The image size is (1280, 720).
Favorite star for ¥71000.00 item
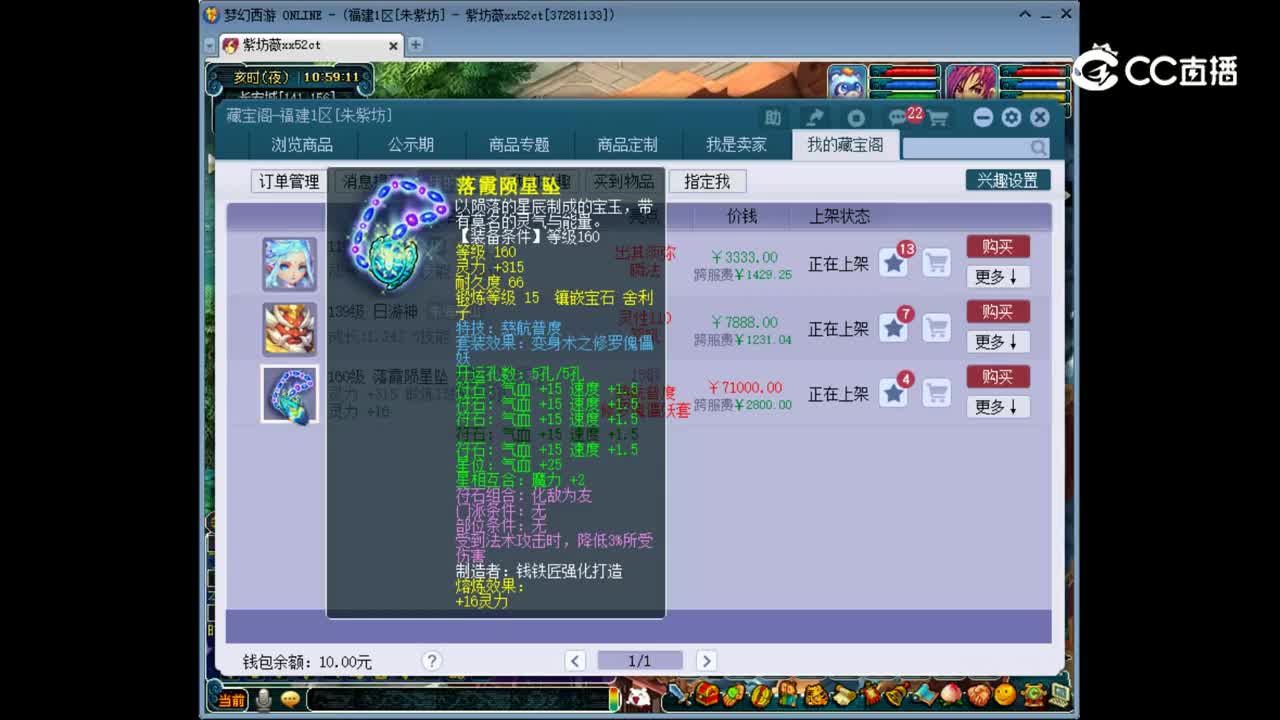point(894,393)
